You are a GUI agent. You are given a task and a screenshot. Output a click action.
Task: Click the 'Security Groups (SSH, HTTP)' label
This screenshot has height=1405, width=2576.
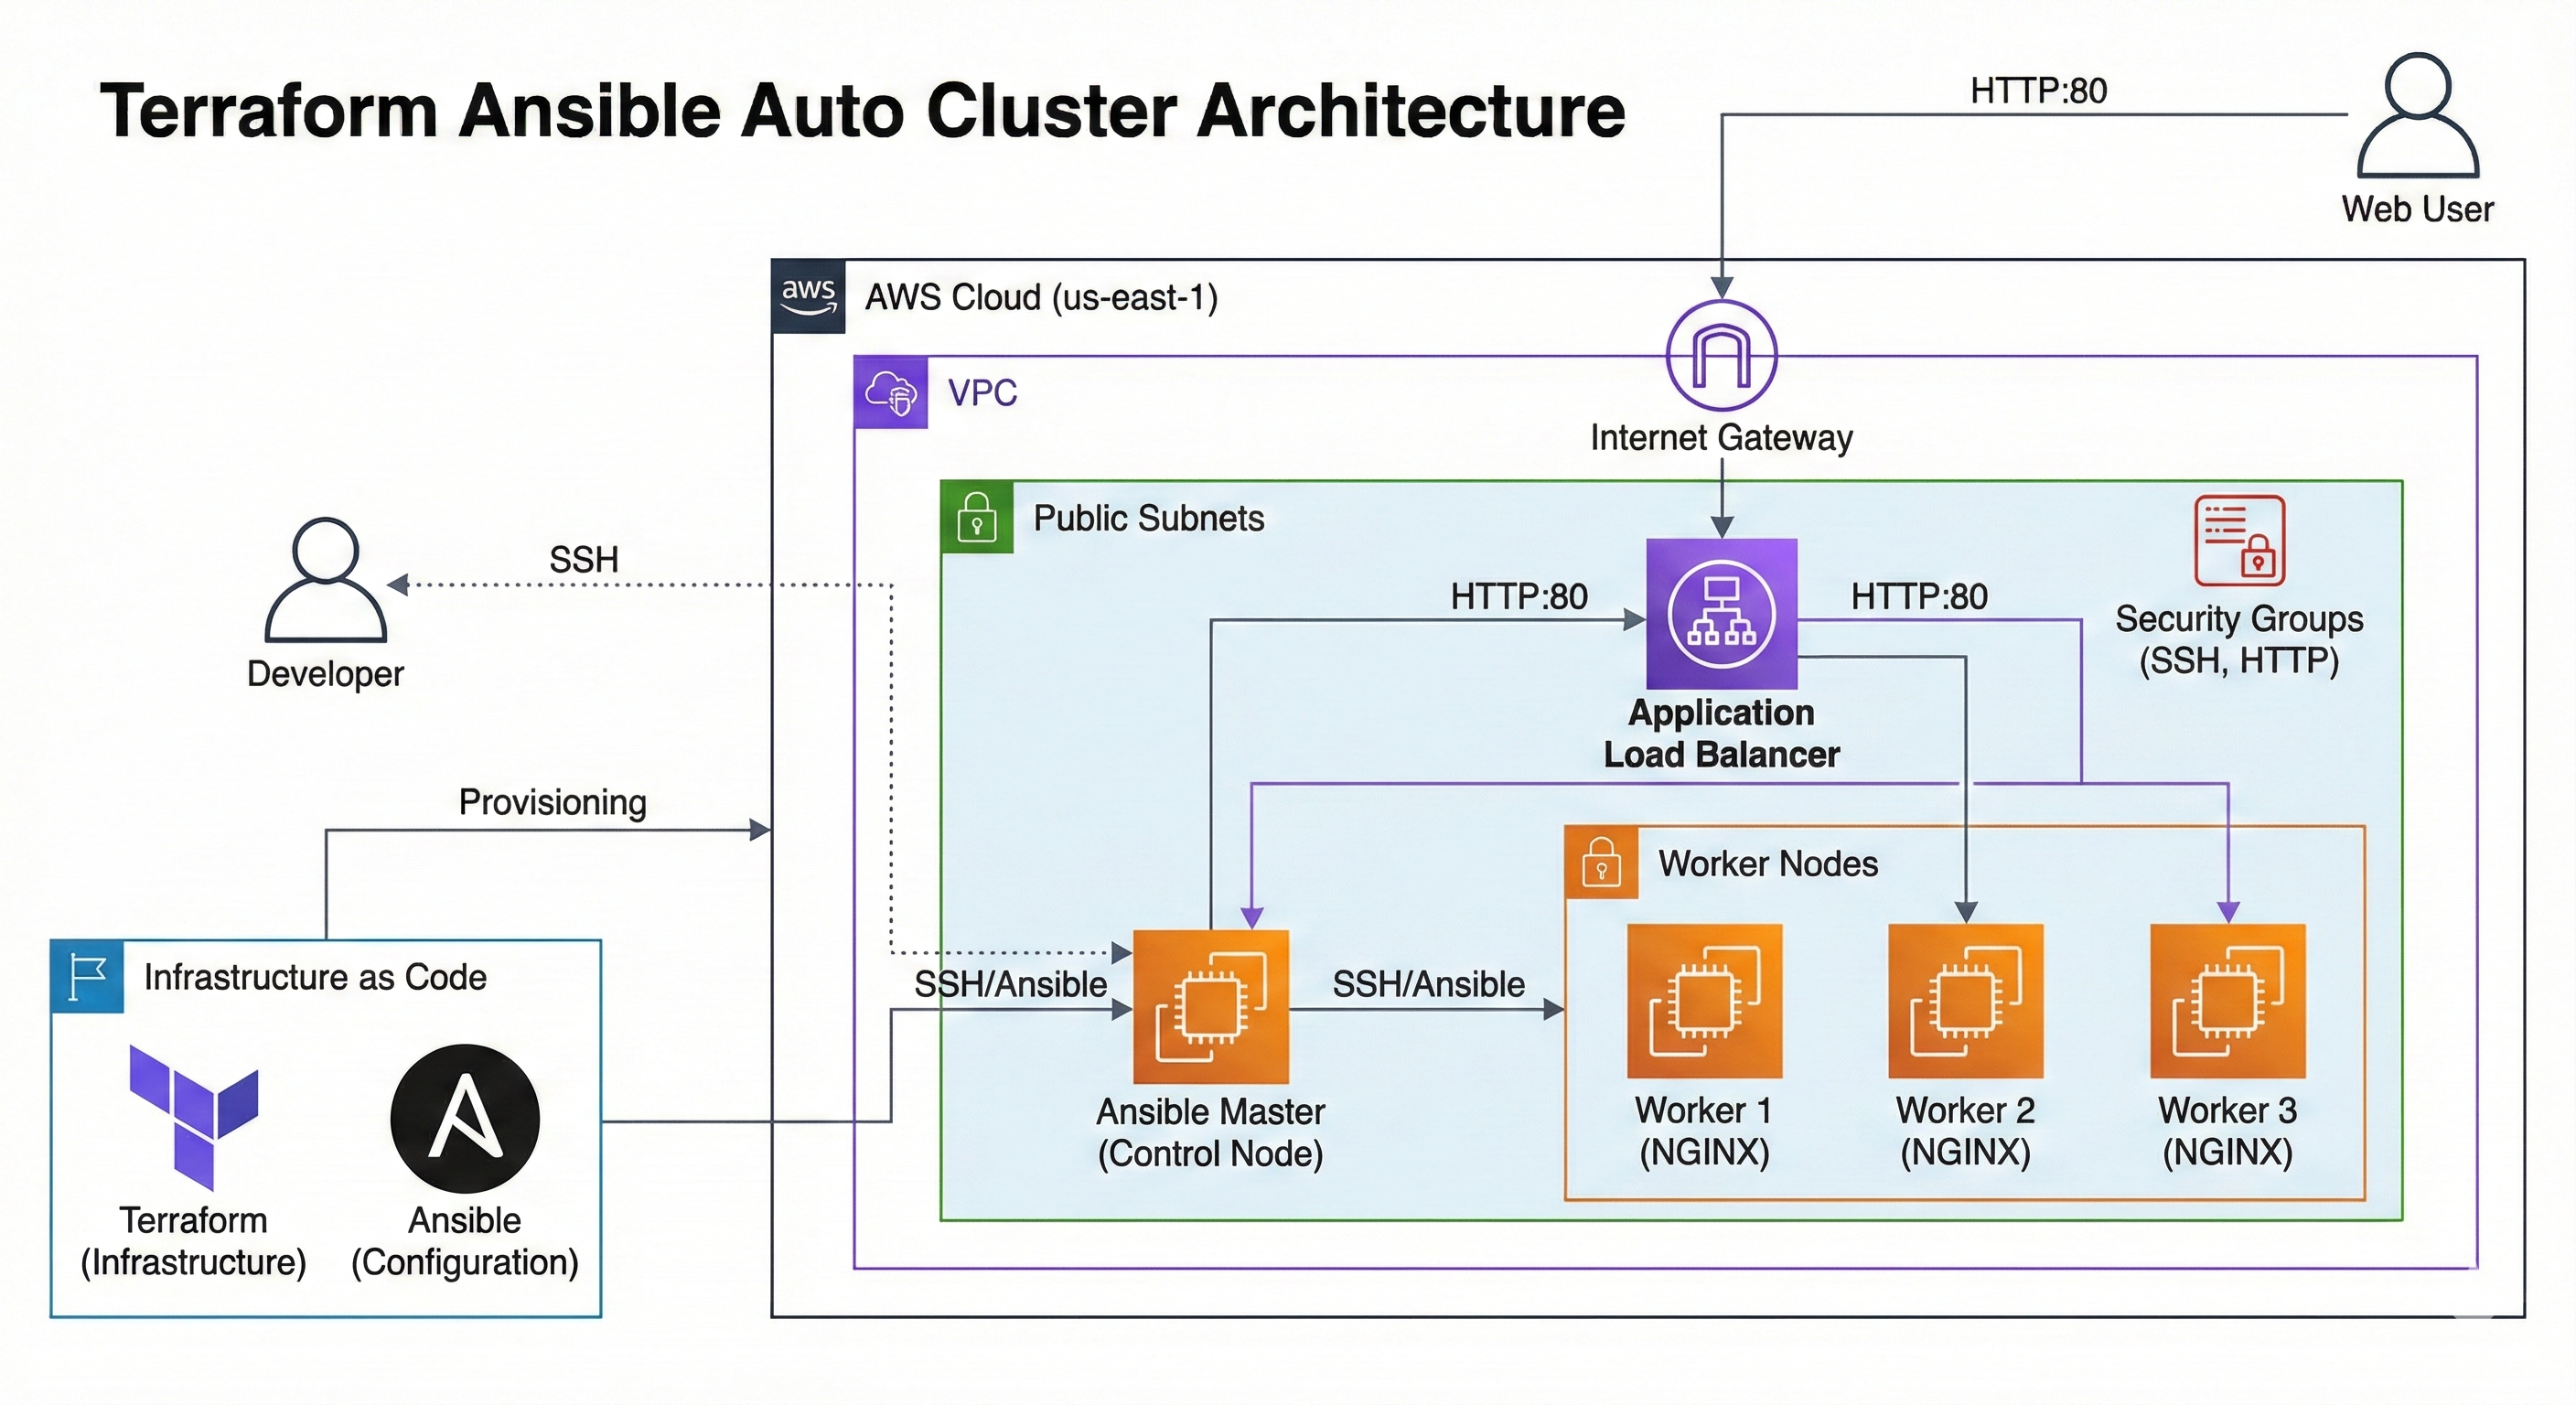[2239, 639]
